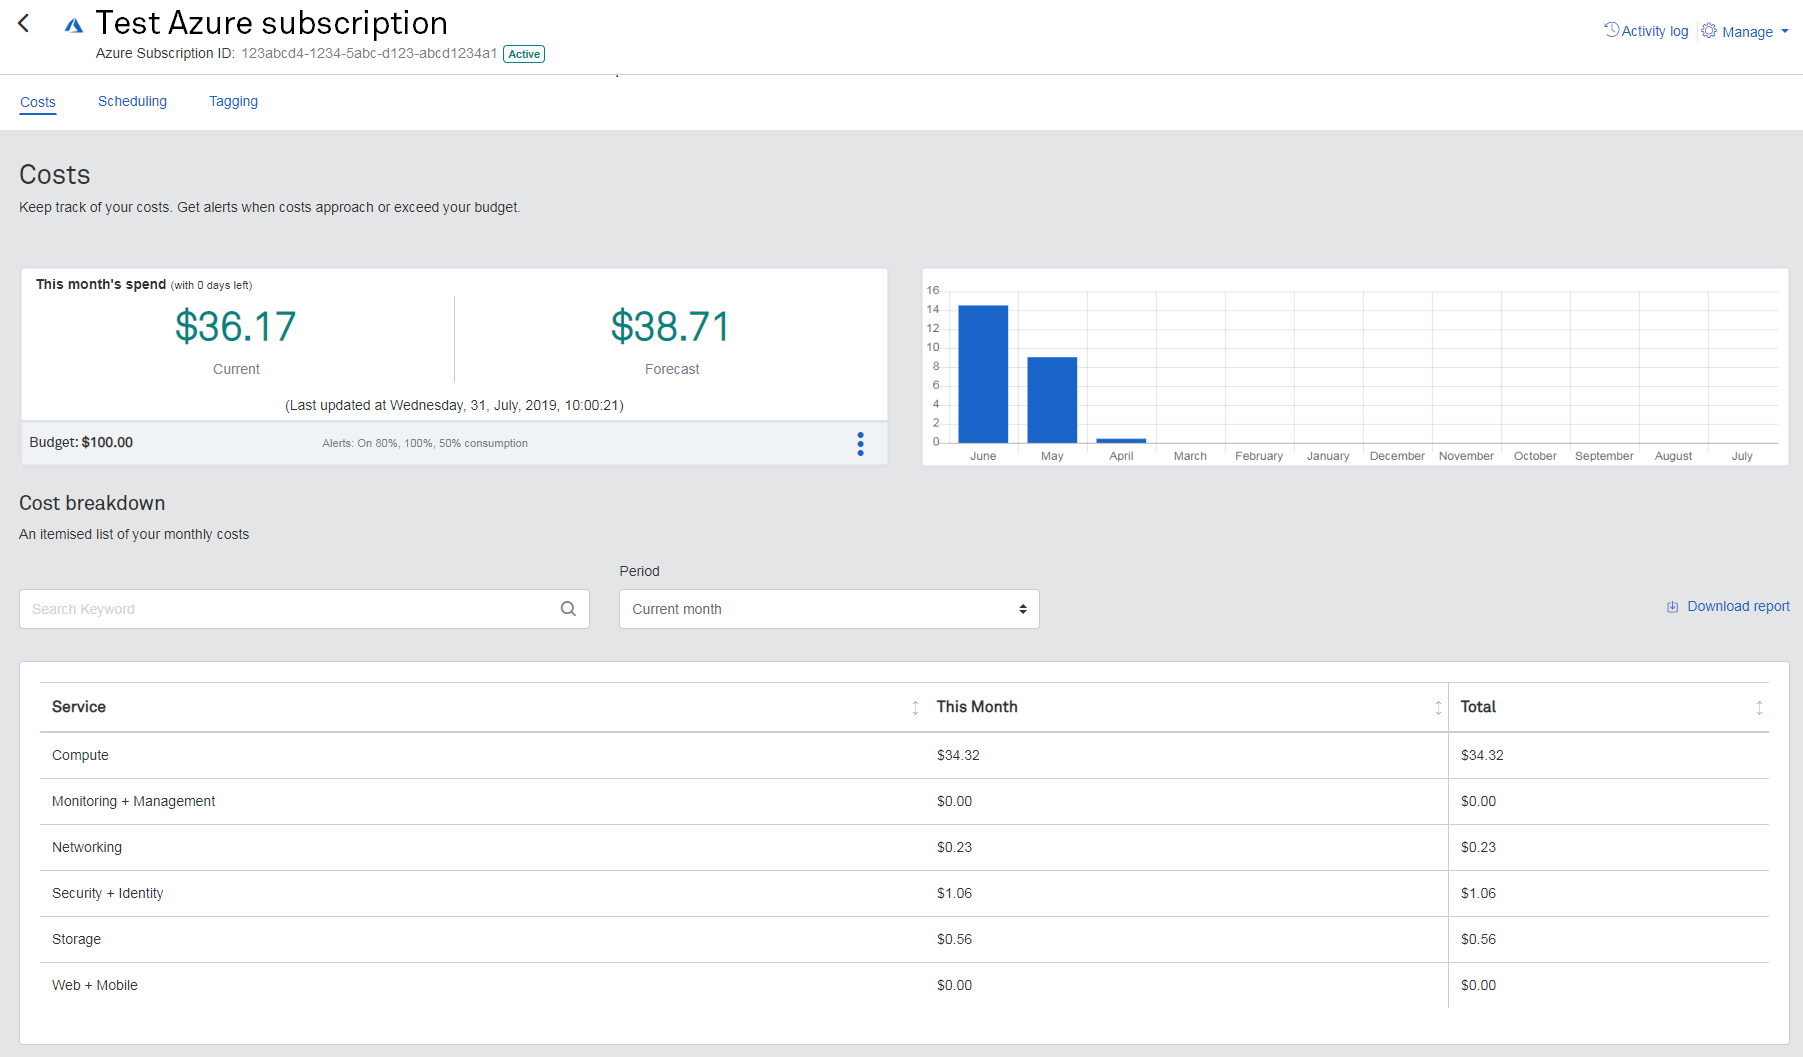Sort by This Month column arrows
Screen dimensions: 1803x1057
coord(1438,708)
